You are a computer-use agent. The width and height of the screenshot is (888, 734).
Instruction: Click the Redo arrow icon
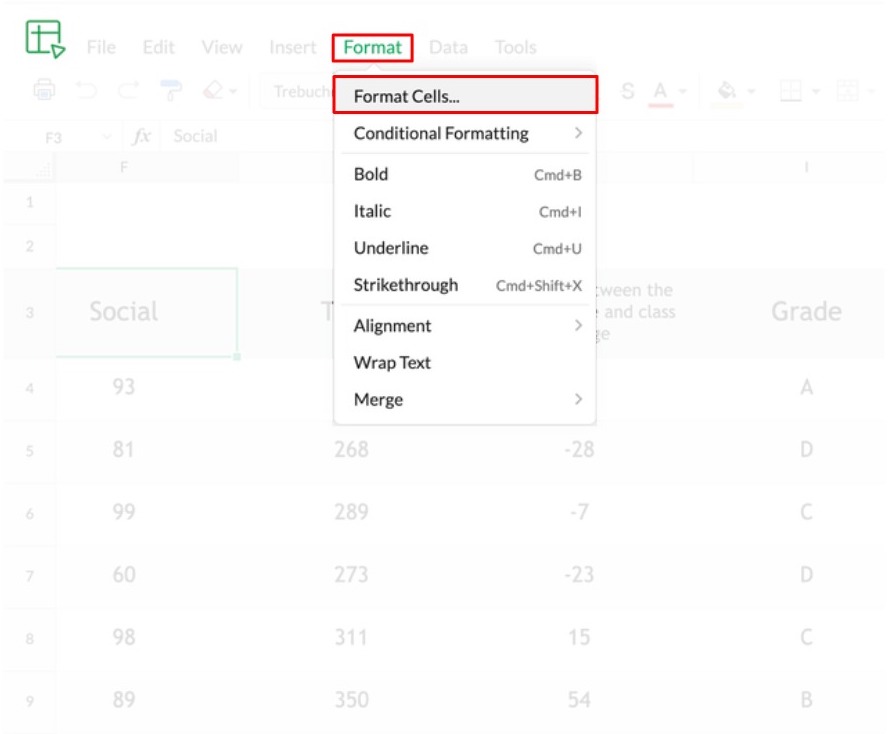tap(128, 91)
